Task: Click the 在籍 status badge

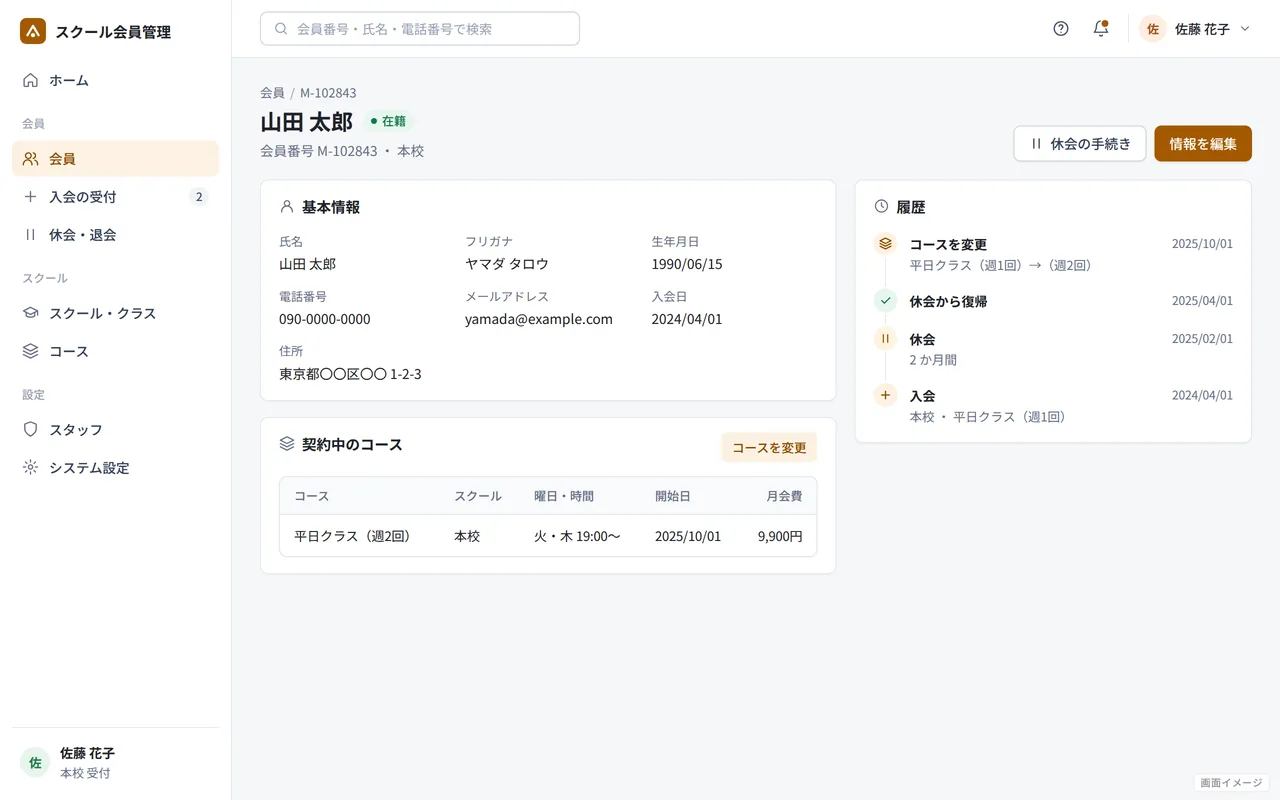Action: click(388, 121)
